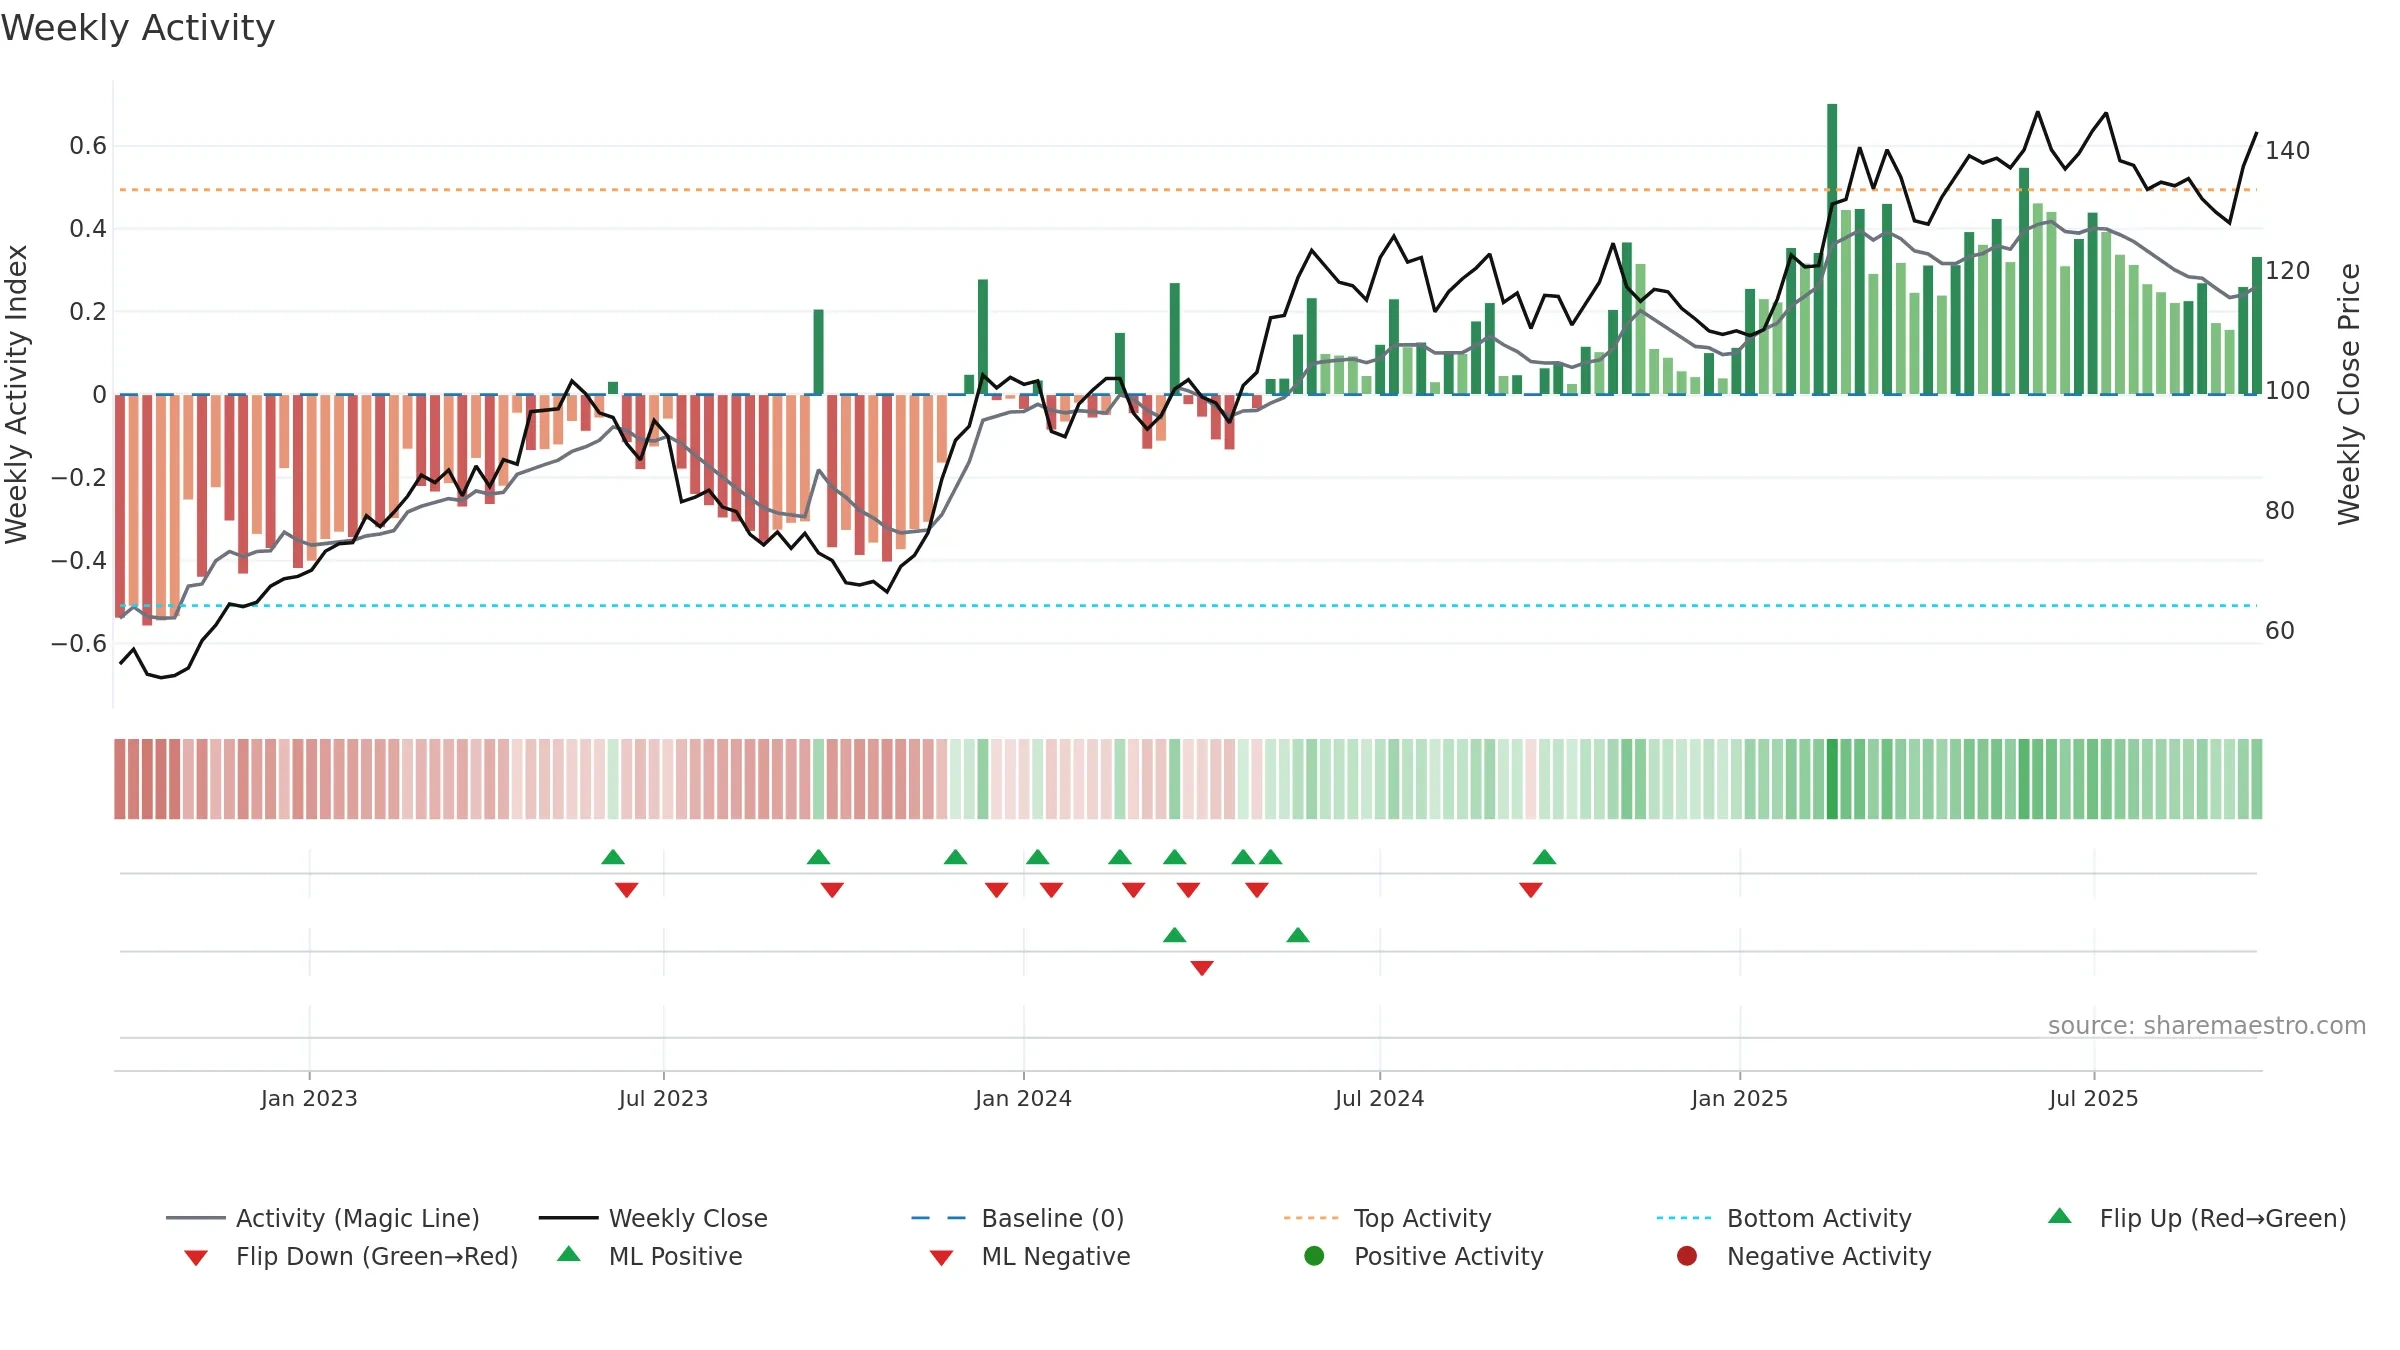
Task: Click the Weekly Activity chart title
Action: click(x=138, y=28)
